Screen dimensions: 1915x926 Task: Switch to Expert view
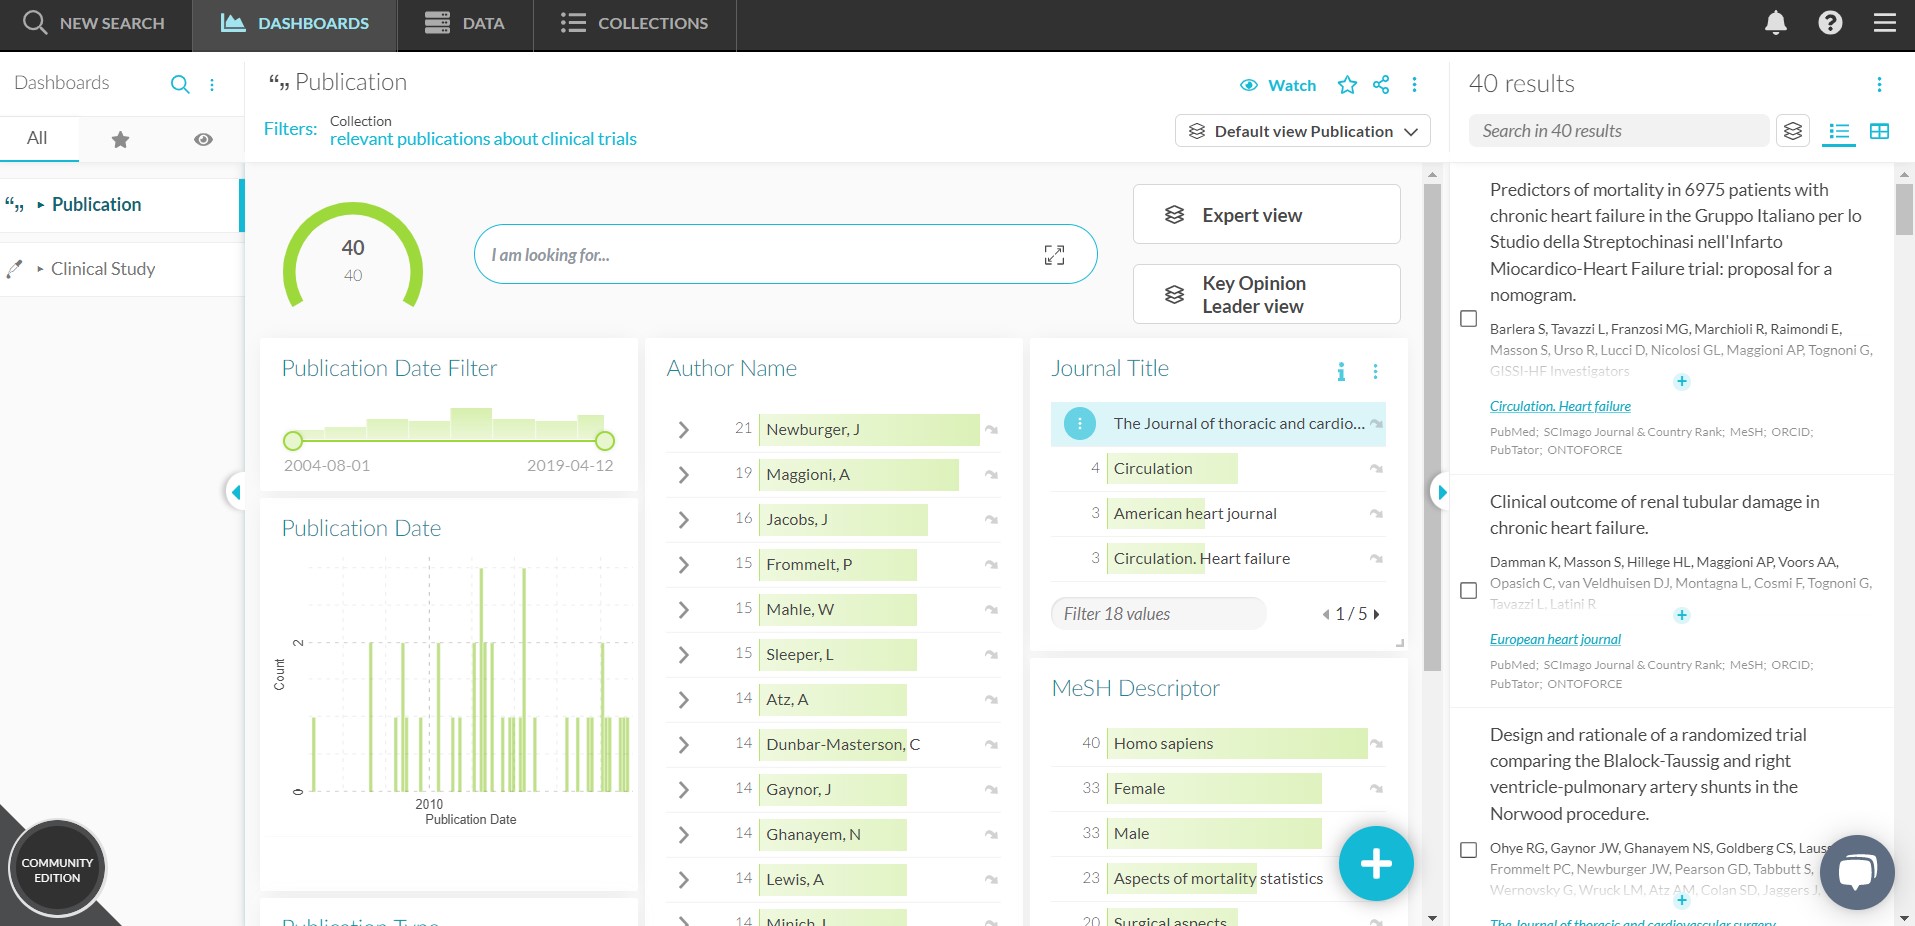[1266, 214]
